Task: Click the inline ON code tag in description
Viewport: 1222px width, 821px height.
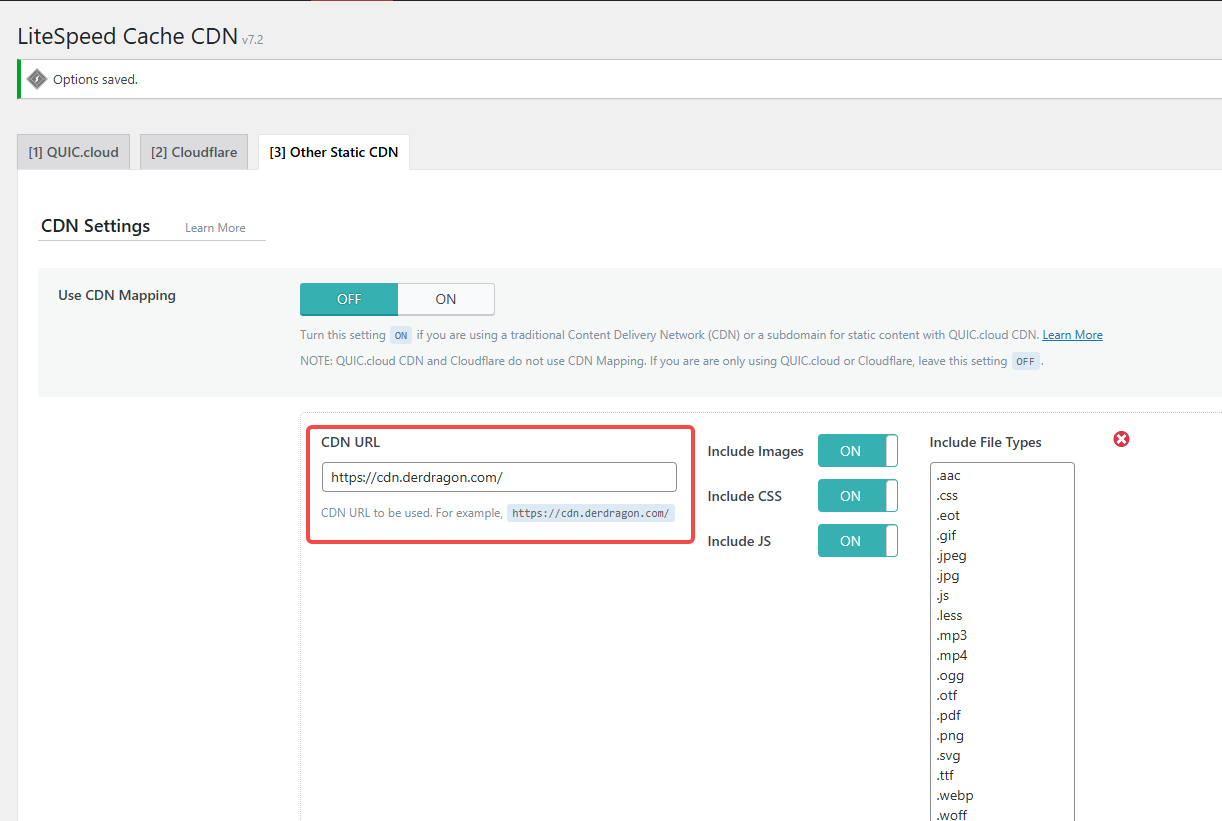Action: coord(400,336)
